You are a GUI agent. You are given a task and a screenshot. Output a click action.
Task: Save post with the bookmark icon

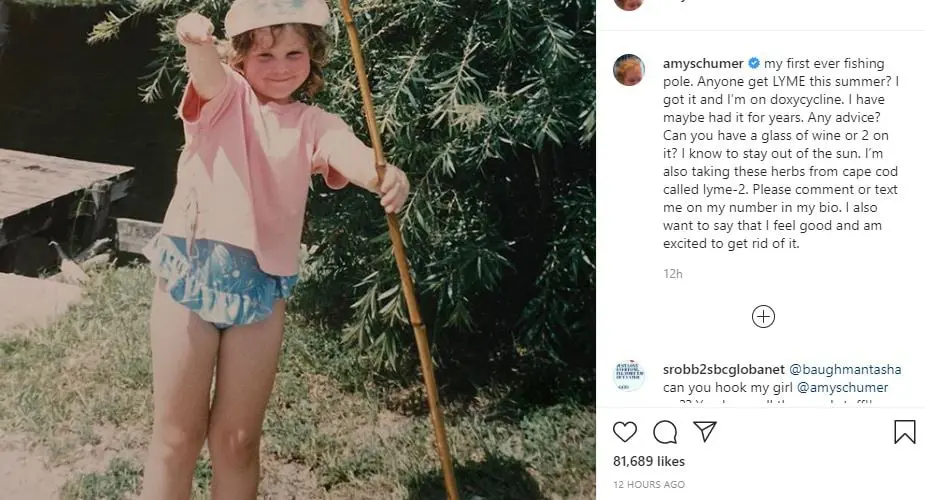904,432
